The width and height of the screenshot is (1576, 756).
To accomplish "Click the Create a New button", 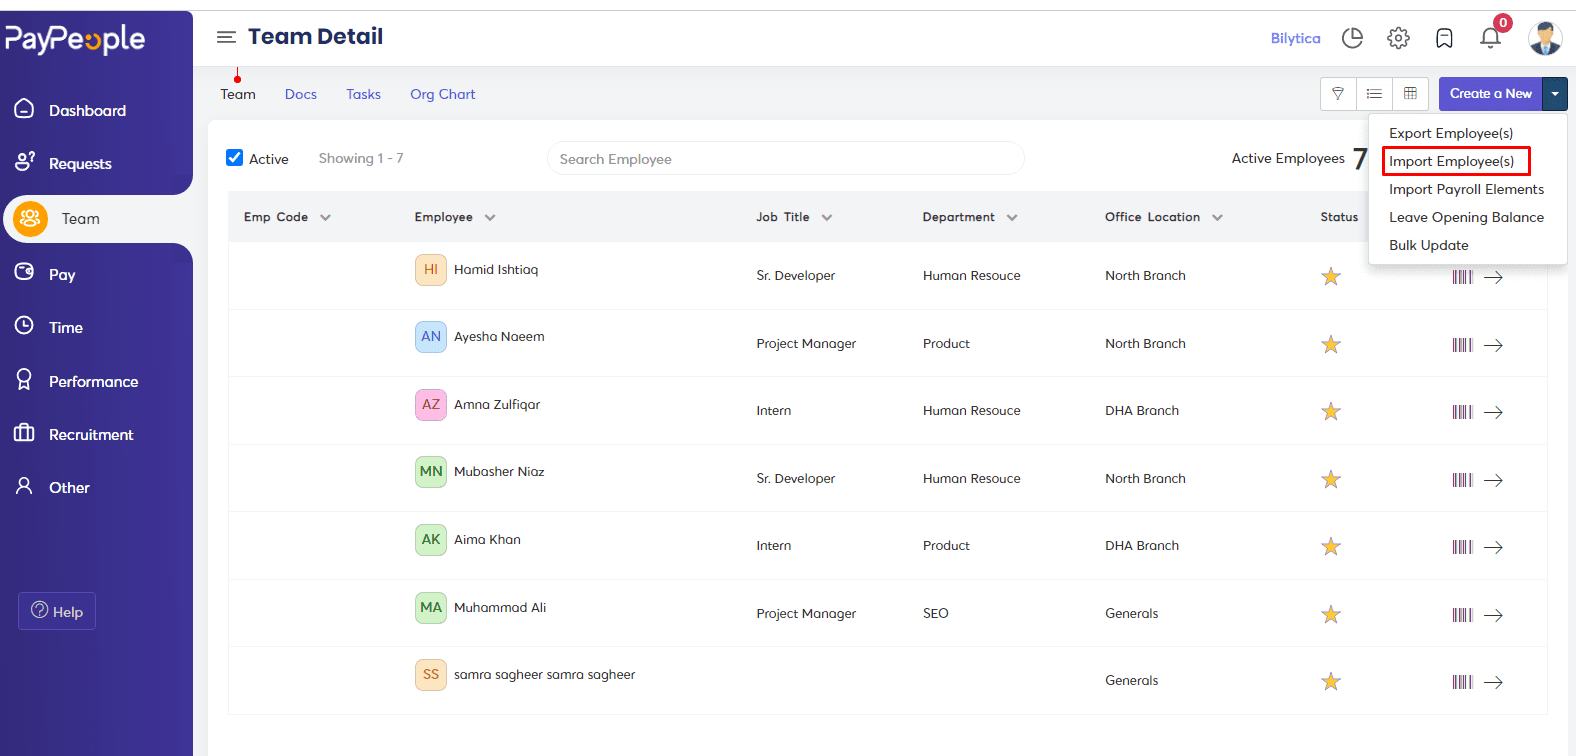I will pyautogui.click(x=1491, y=94).
